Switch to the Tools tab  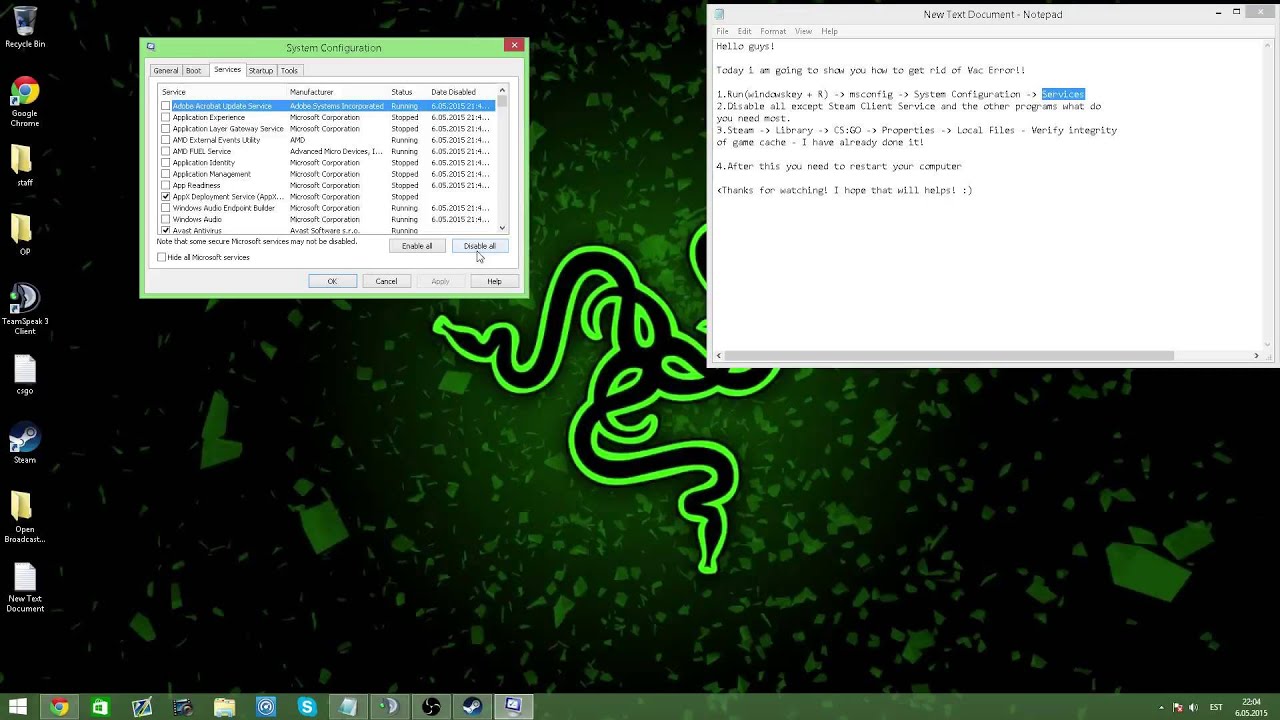[289, 71]
